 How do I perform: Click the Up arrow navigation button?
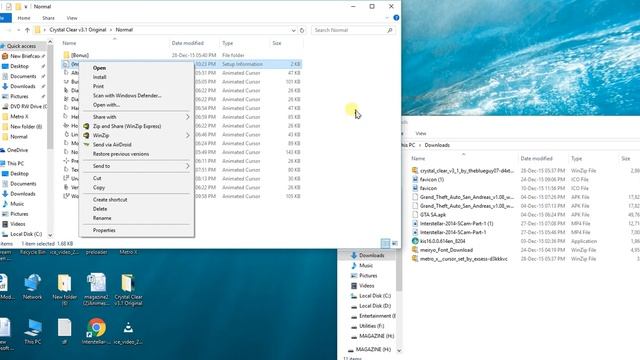27,30
